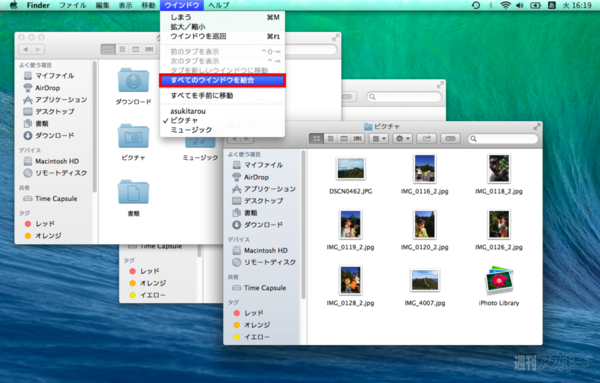The height and width of the screenshot is (383, 600).
Task: Select Cover Flow view in back-left window
Action: [149, 49]
